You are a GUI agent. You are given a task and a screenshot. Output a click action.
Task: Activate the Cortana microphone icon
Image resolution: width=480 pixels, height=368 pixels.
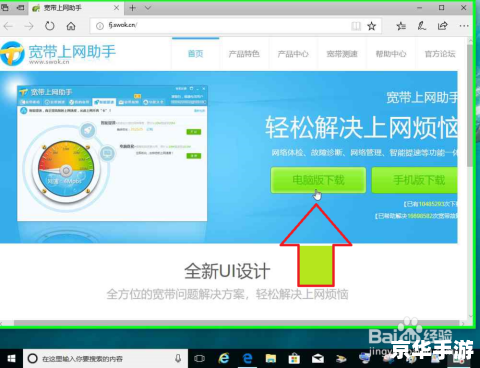pyautogui.click(x=178, y=359)
